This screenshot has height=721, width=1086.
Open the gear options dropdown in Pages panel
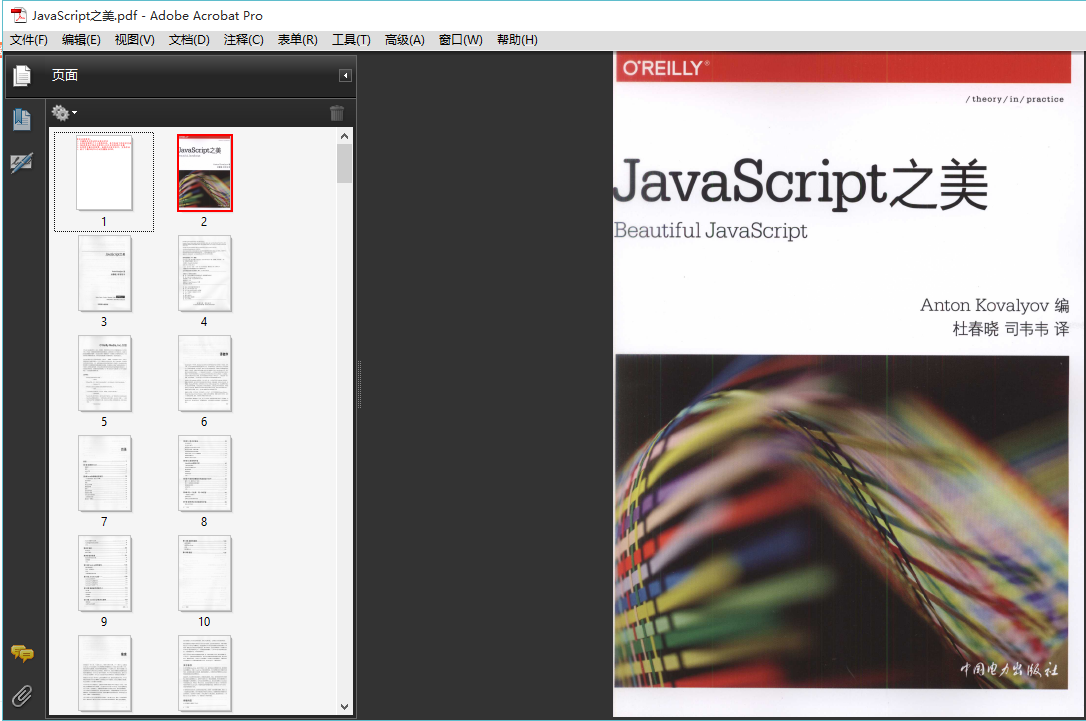coord(64,112)
